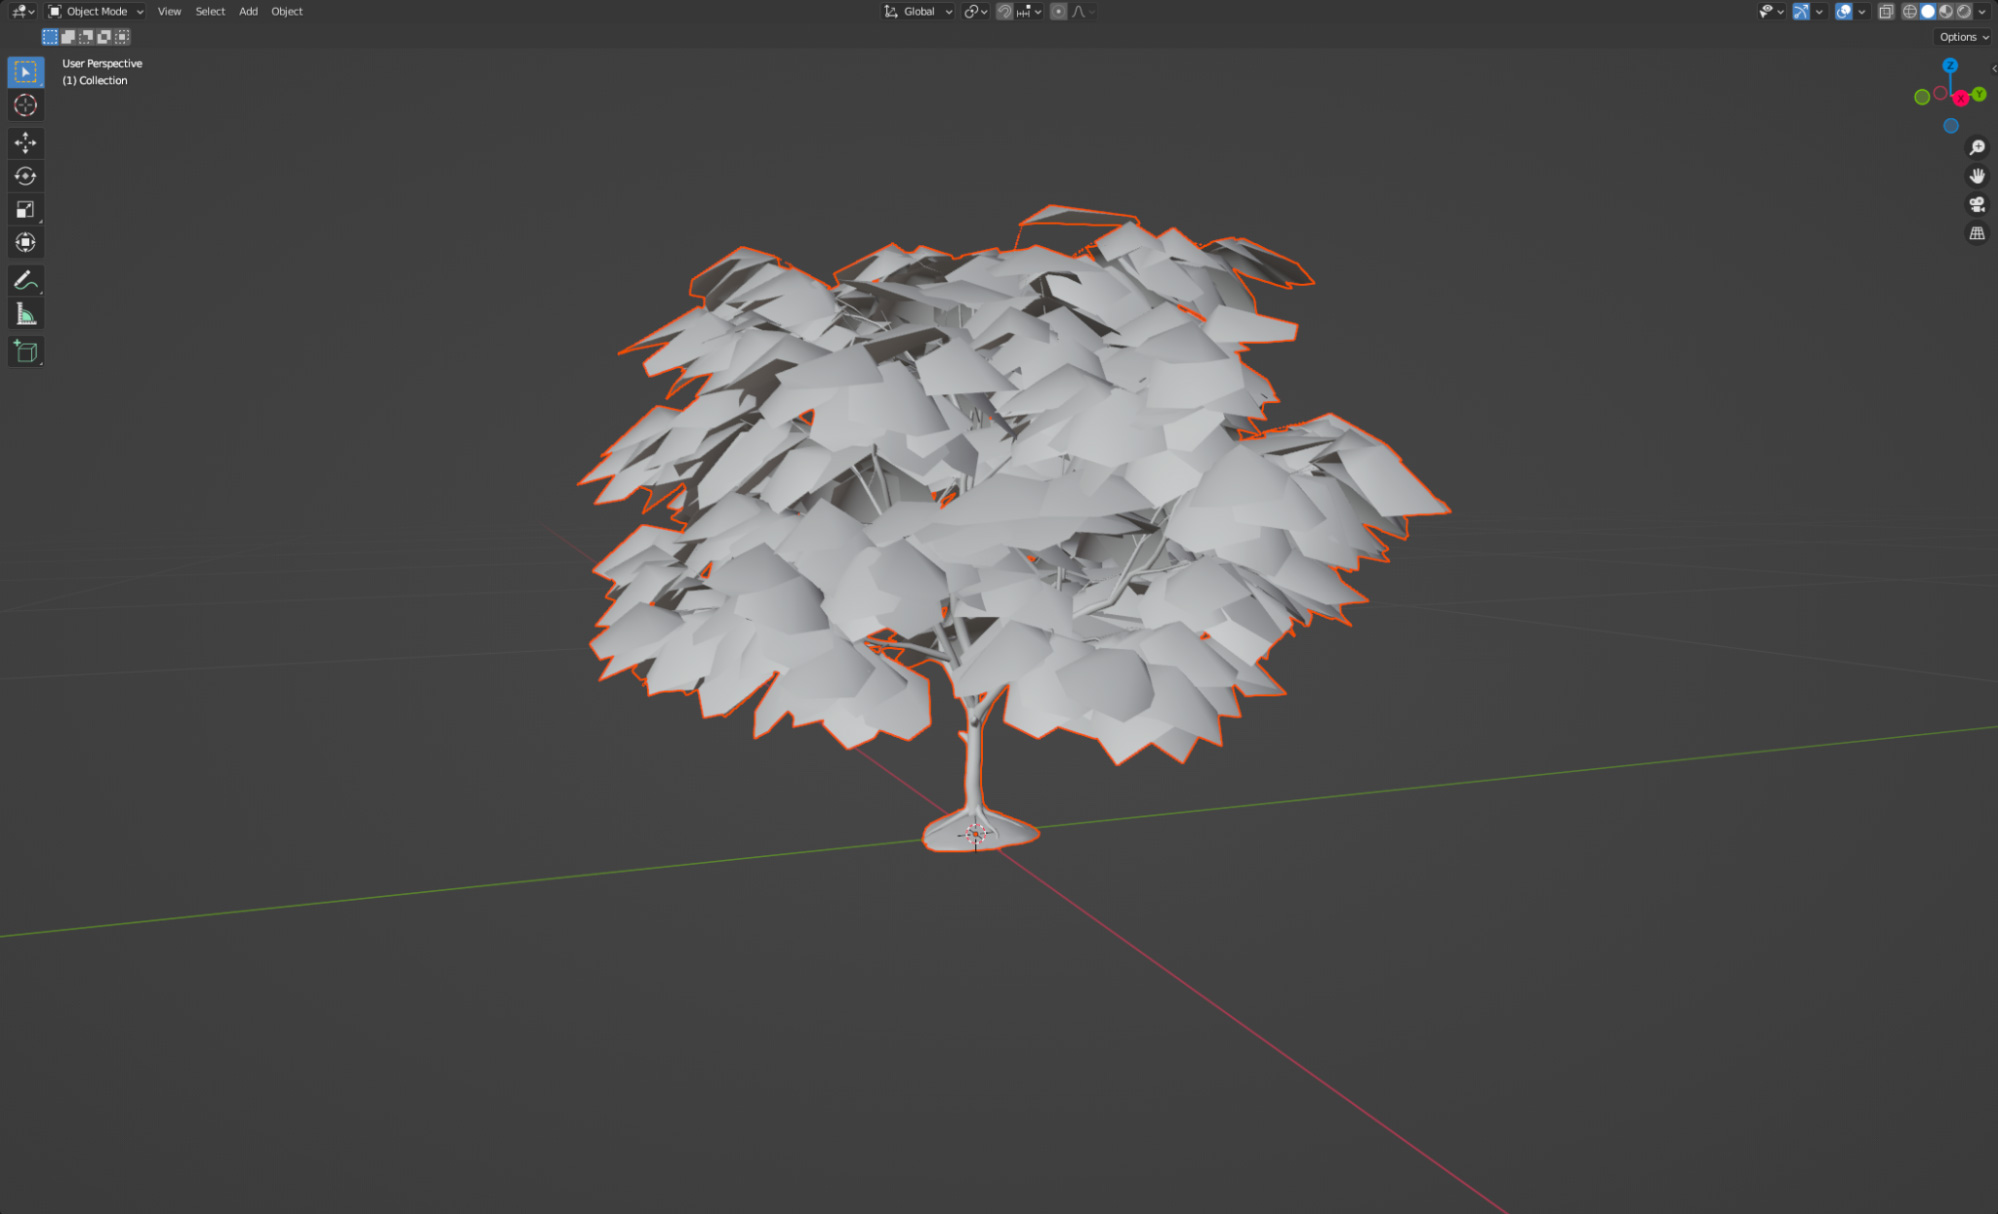Image resolution: width=1998 pixels, height=1214 pixels.
Task: Select the Scale tool
Action: 25,209
